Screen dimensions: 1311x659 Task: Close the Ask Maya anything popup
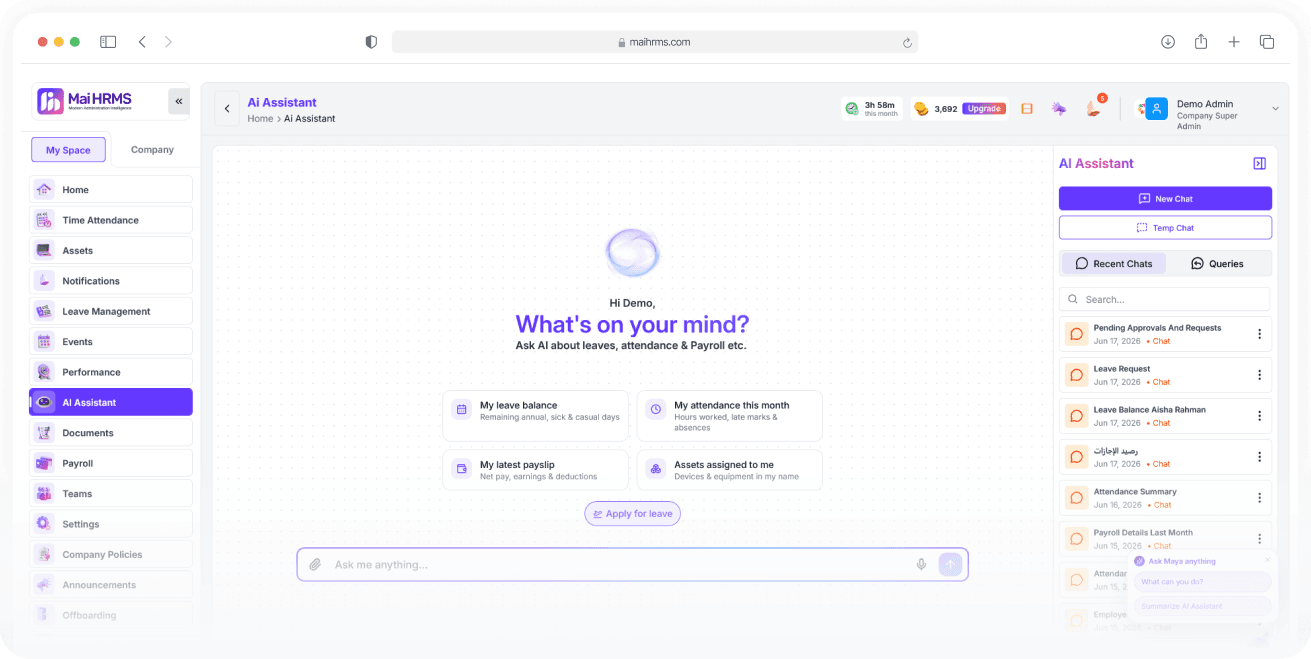tap(1268, 561)
